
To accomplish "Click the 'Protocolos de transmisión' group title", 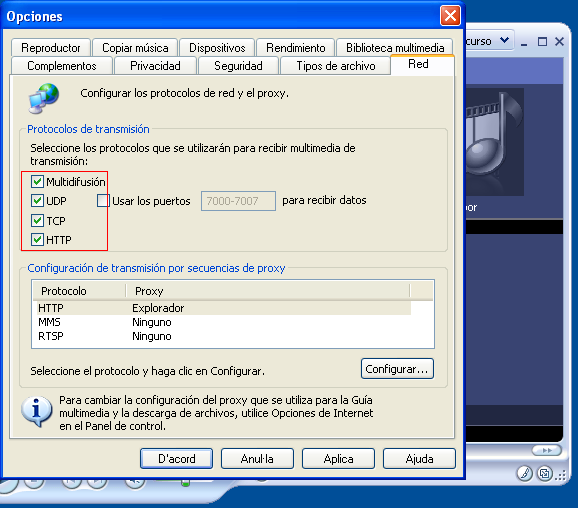I will point(88,129).
